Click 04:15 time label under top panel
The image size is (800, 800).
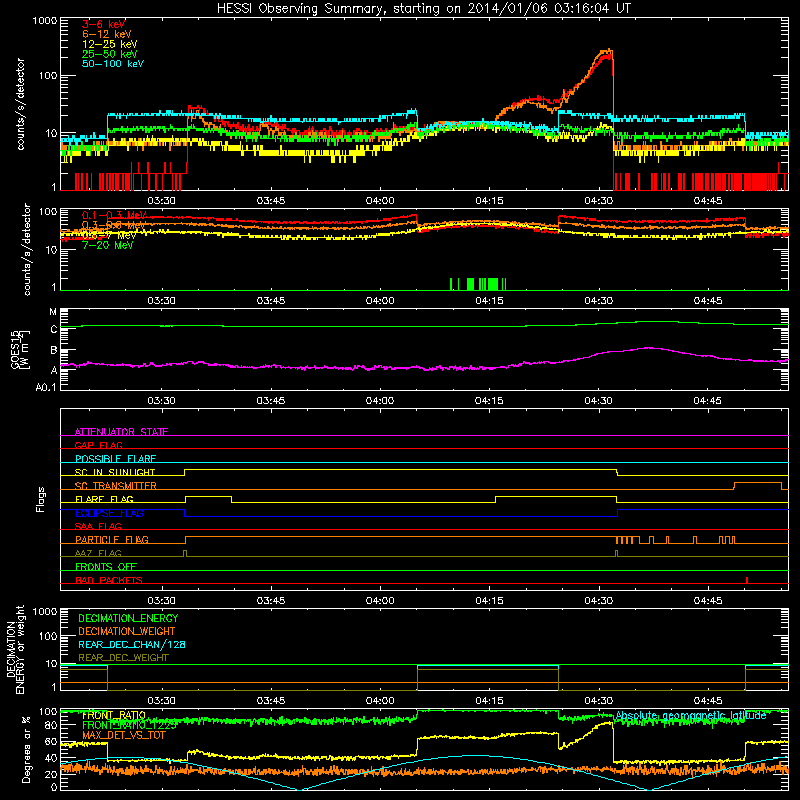[489, 201]
